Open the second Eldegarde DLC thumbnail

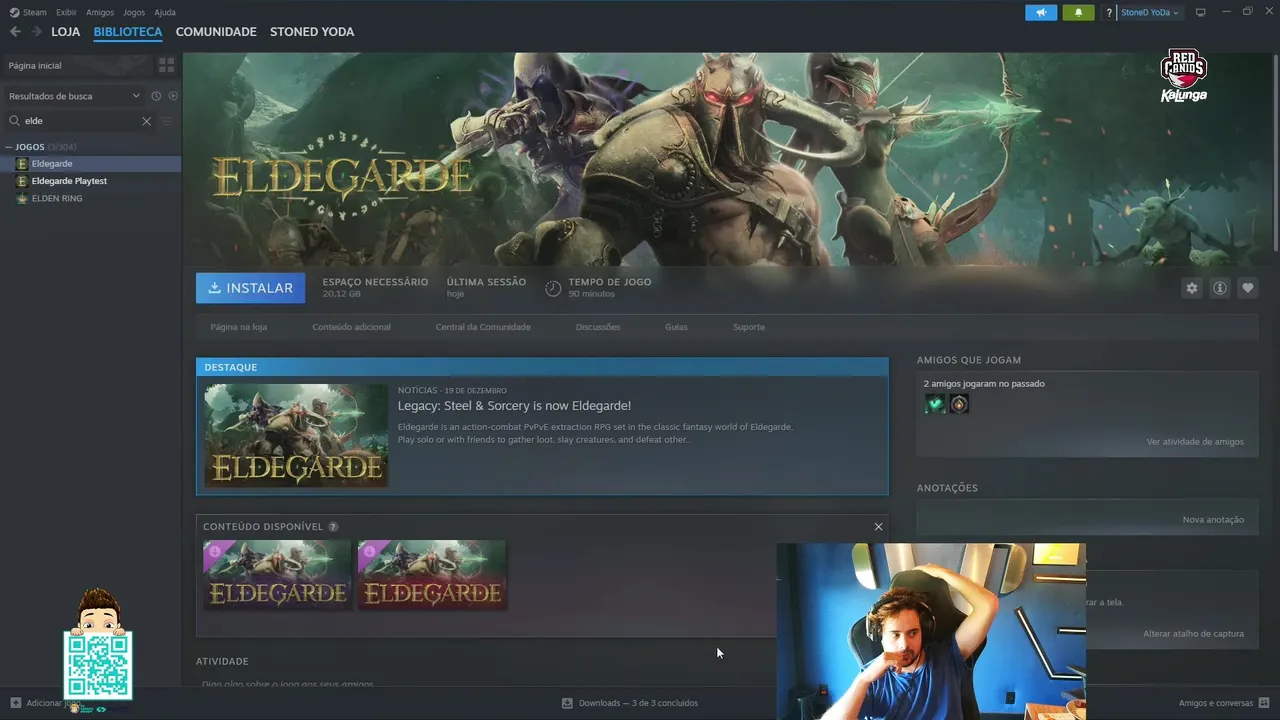click(x=432, y=575)
